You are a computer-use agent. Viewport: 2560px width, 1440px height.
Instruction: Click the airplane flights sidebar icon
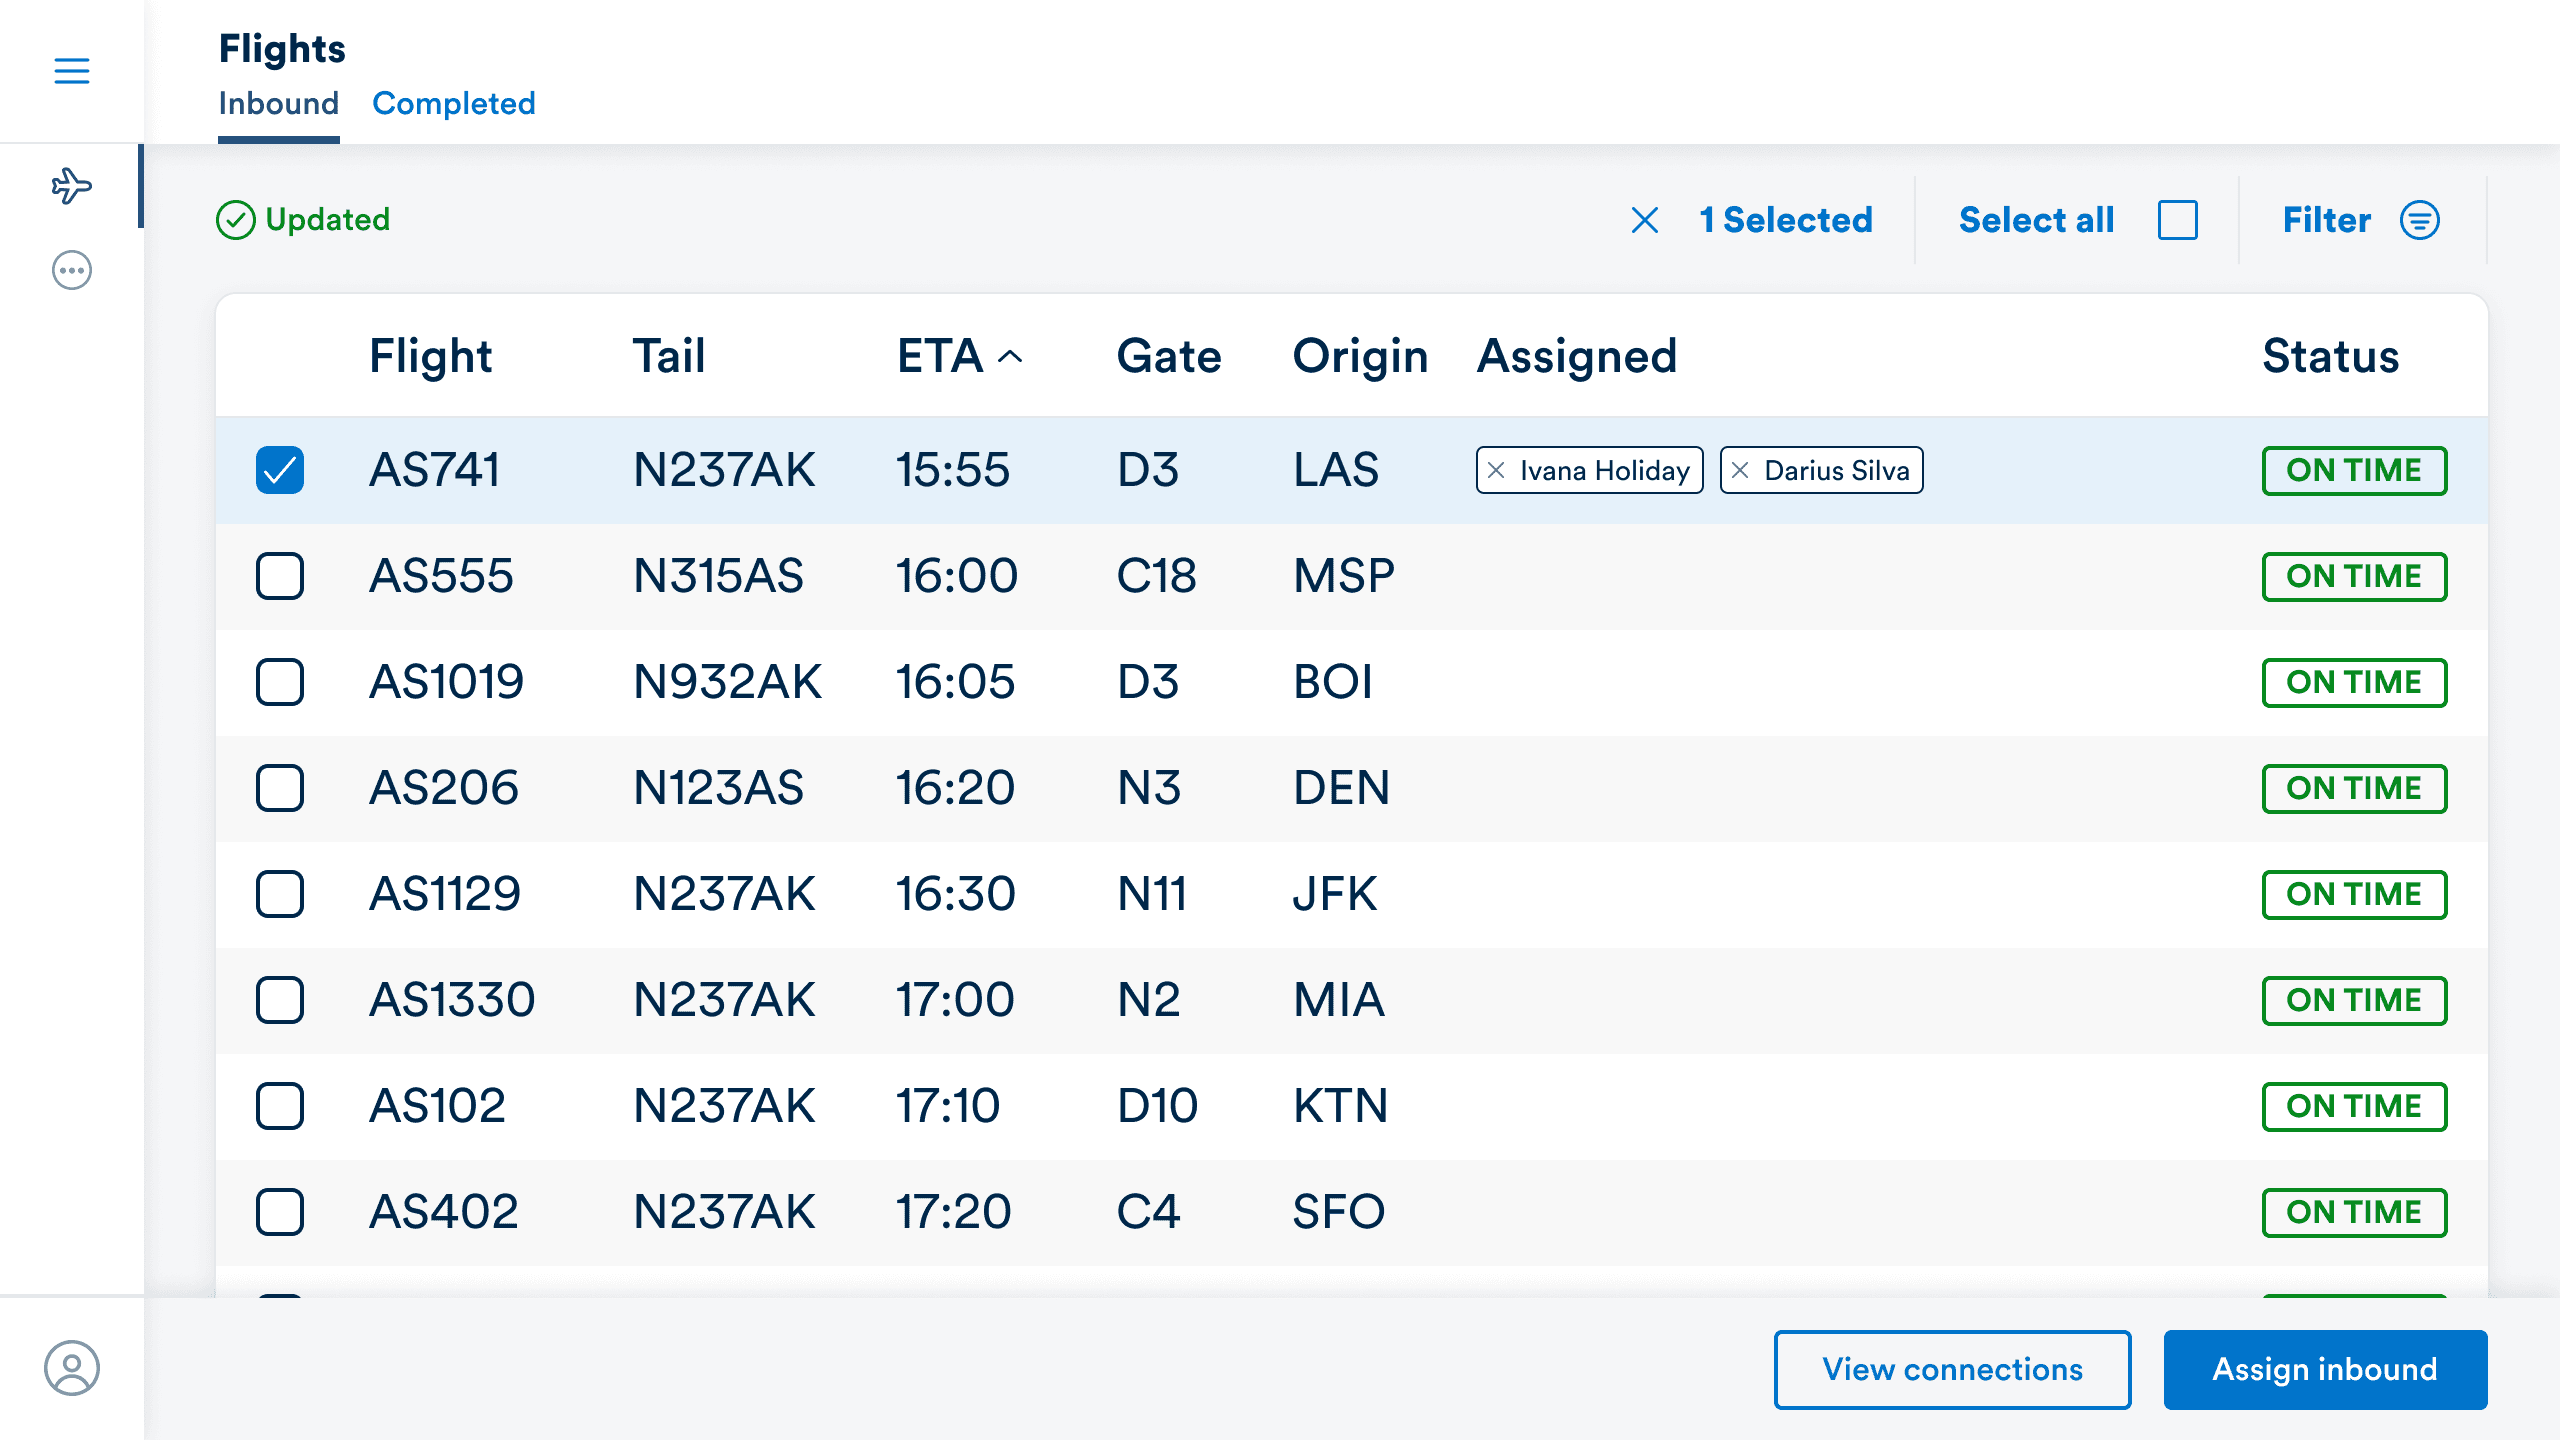71,186
